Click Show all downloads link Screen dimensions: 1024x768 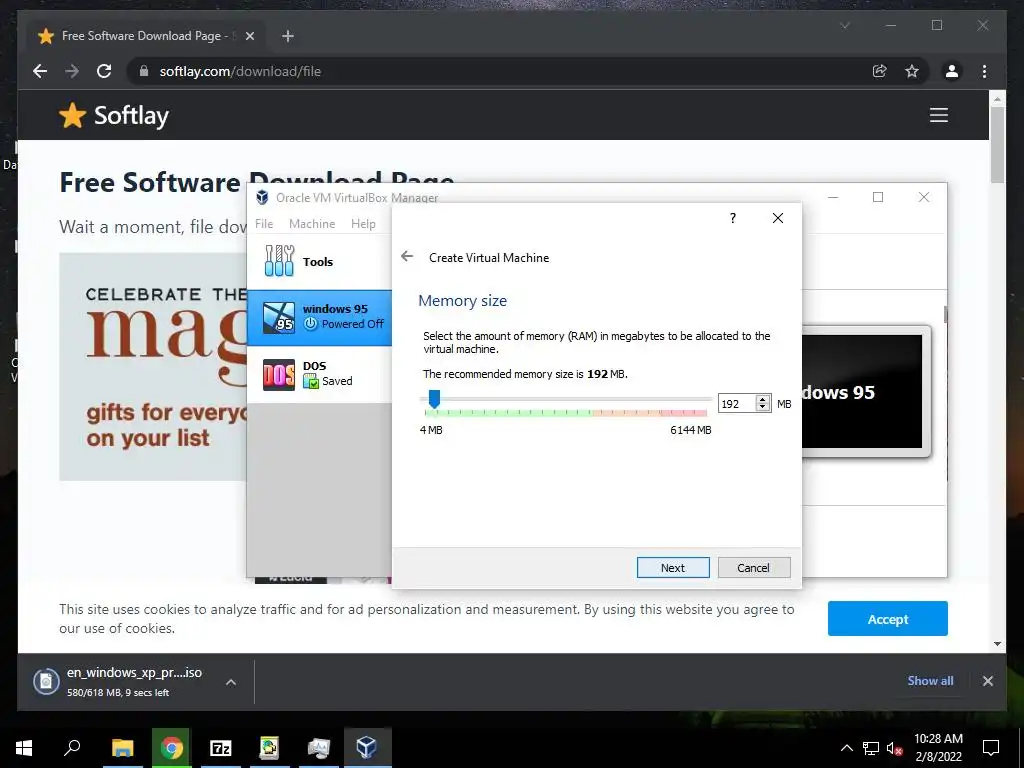click(x=930, y=680)
